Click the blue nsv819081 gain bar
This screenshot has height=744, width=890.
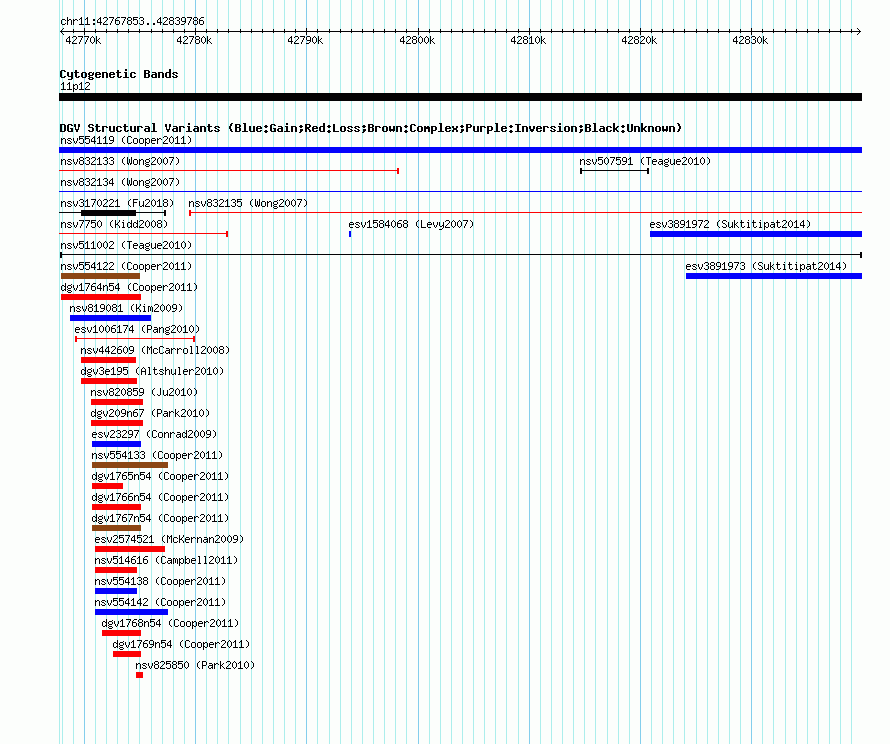tap(110, 318)
